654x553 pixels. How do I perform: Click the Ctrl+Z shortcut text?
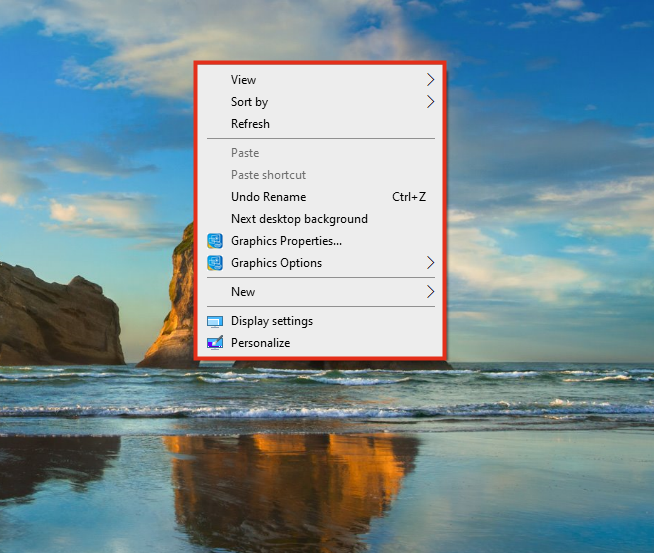(409, 197)
